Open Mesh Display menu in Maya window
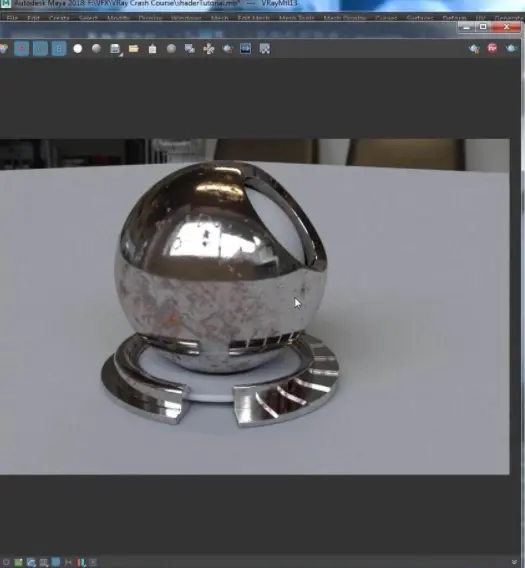 point(345,18)
